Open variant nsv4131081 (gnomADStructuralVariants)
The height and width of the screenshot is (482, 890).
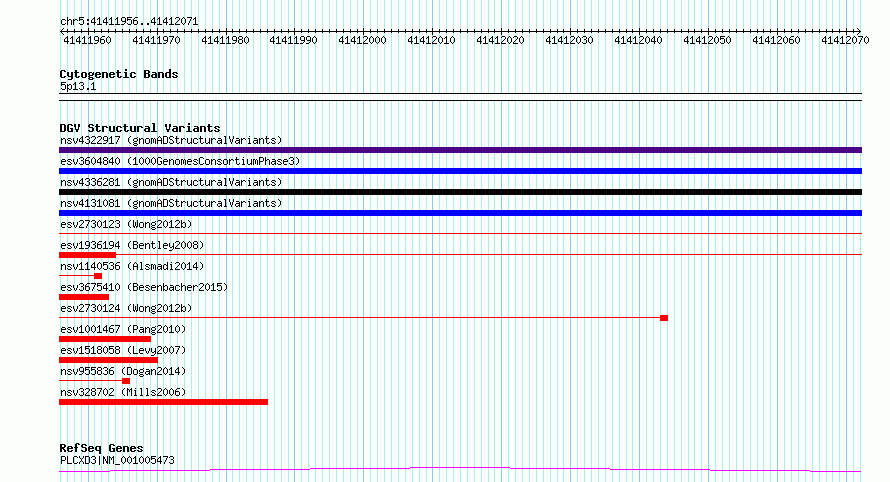[171, 203]
